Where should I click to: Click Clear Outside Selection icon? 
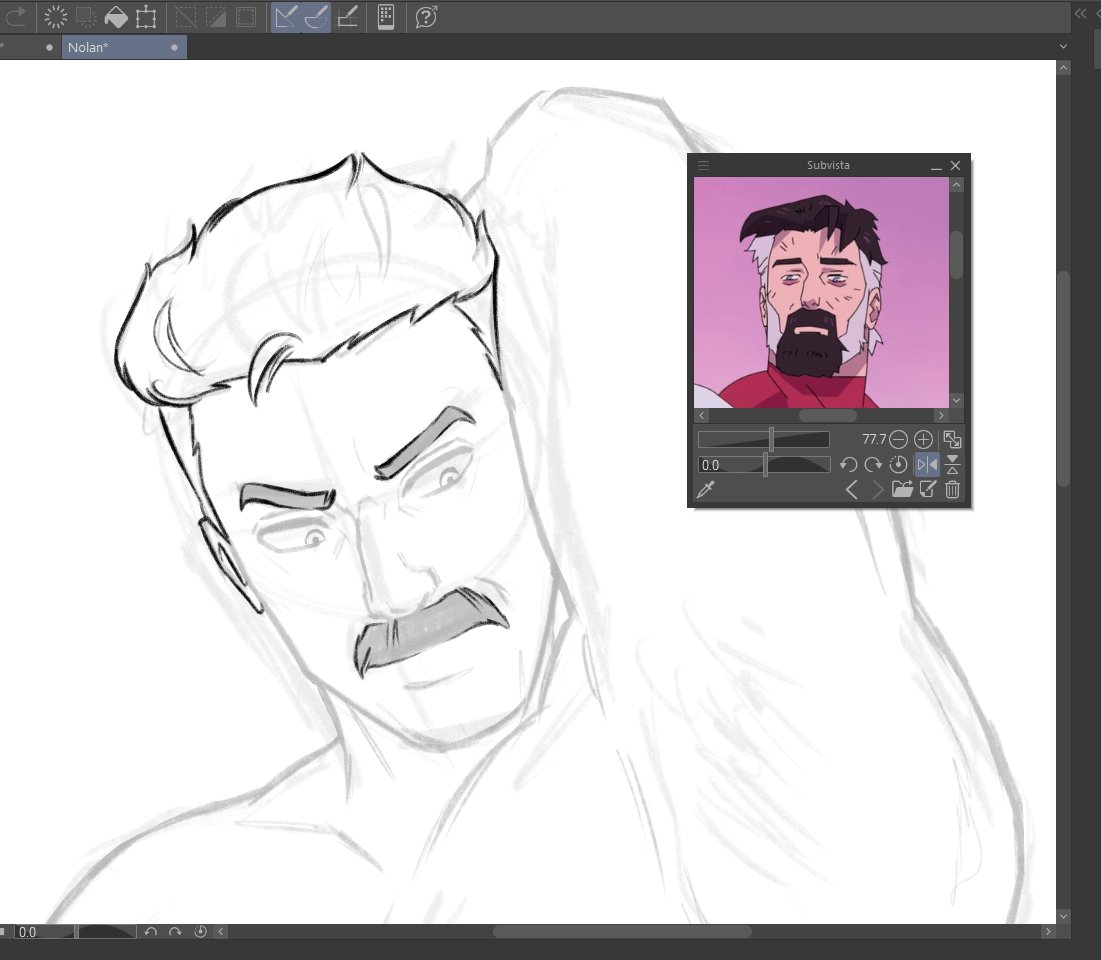click(x=86, y=16)
